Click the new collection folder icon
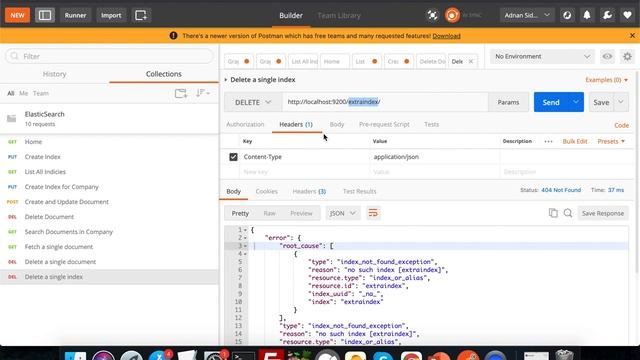 tap(181, 93)
